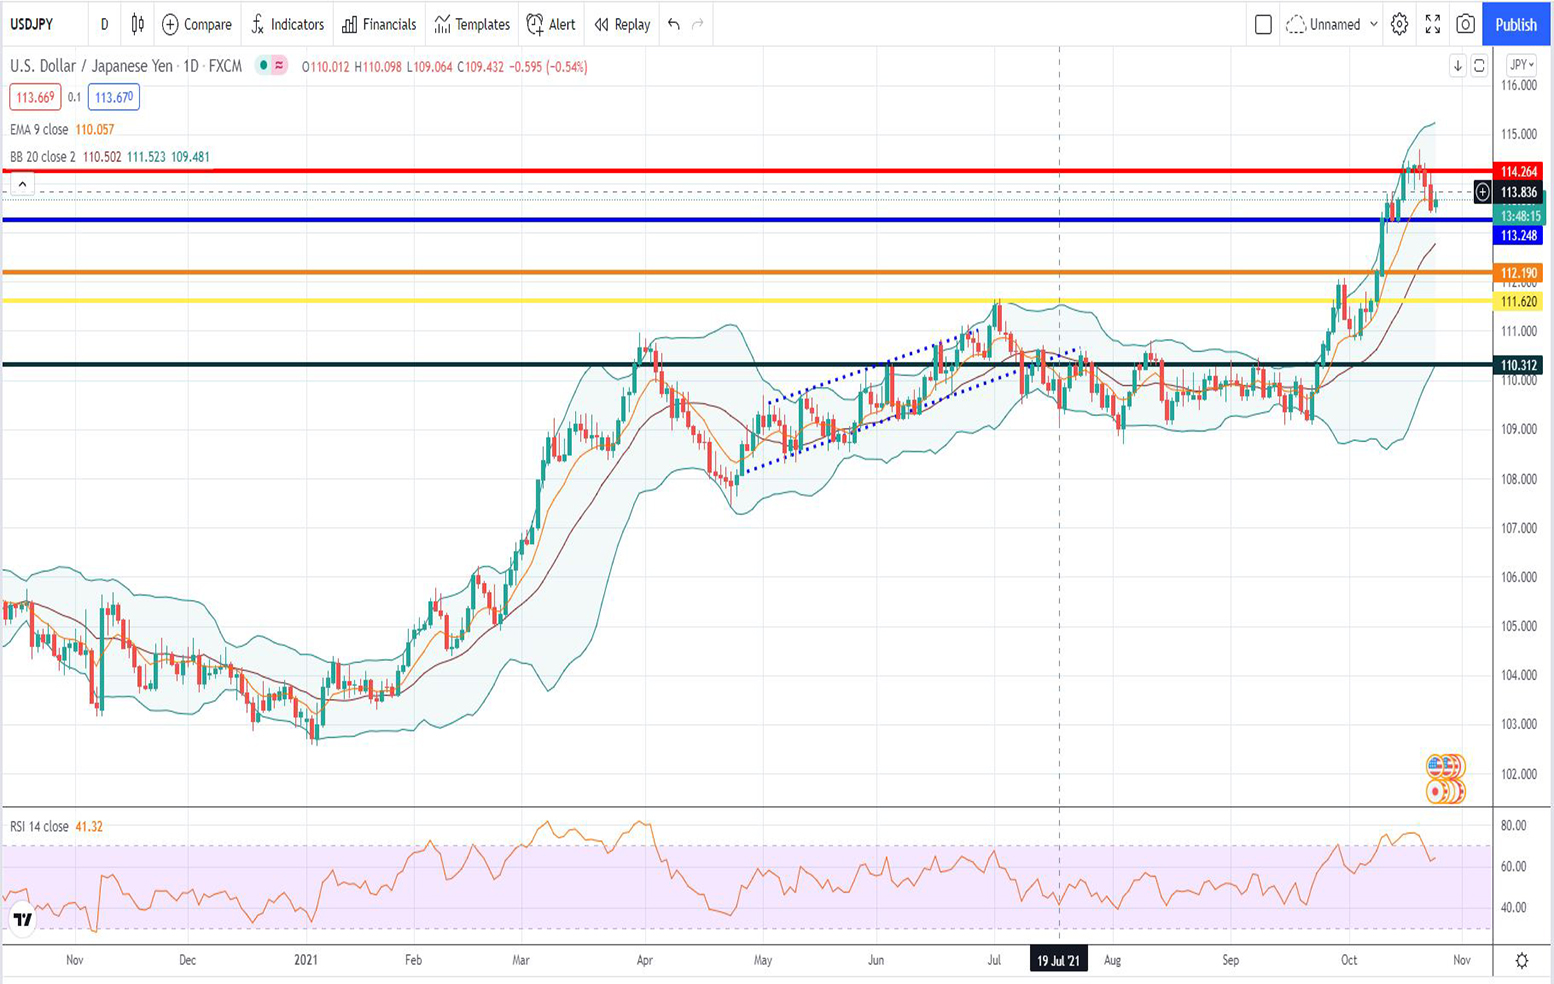
Task: Toggle auto-fit refresh icon near JPY
Action: 1479,66
